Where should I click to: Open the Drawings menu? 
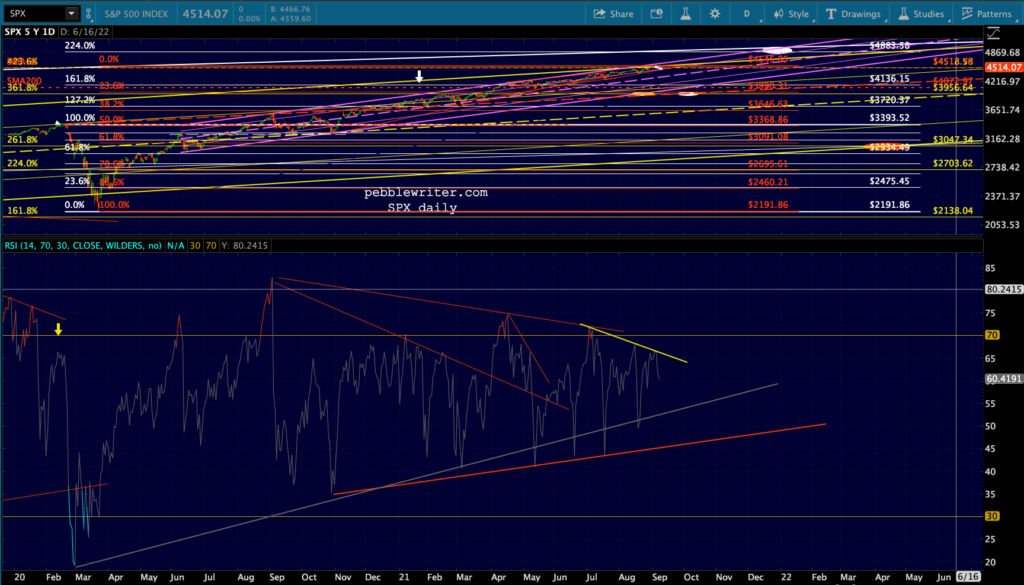coord(853,14)
